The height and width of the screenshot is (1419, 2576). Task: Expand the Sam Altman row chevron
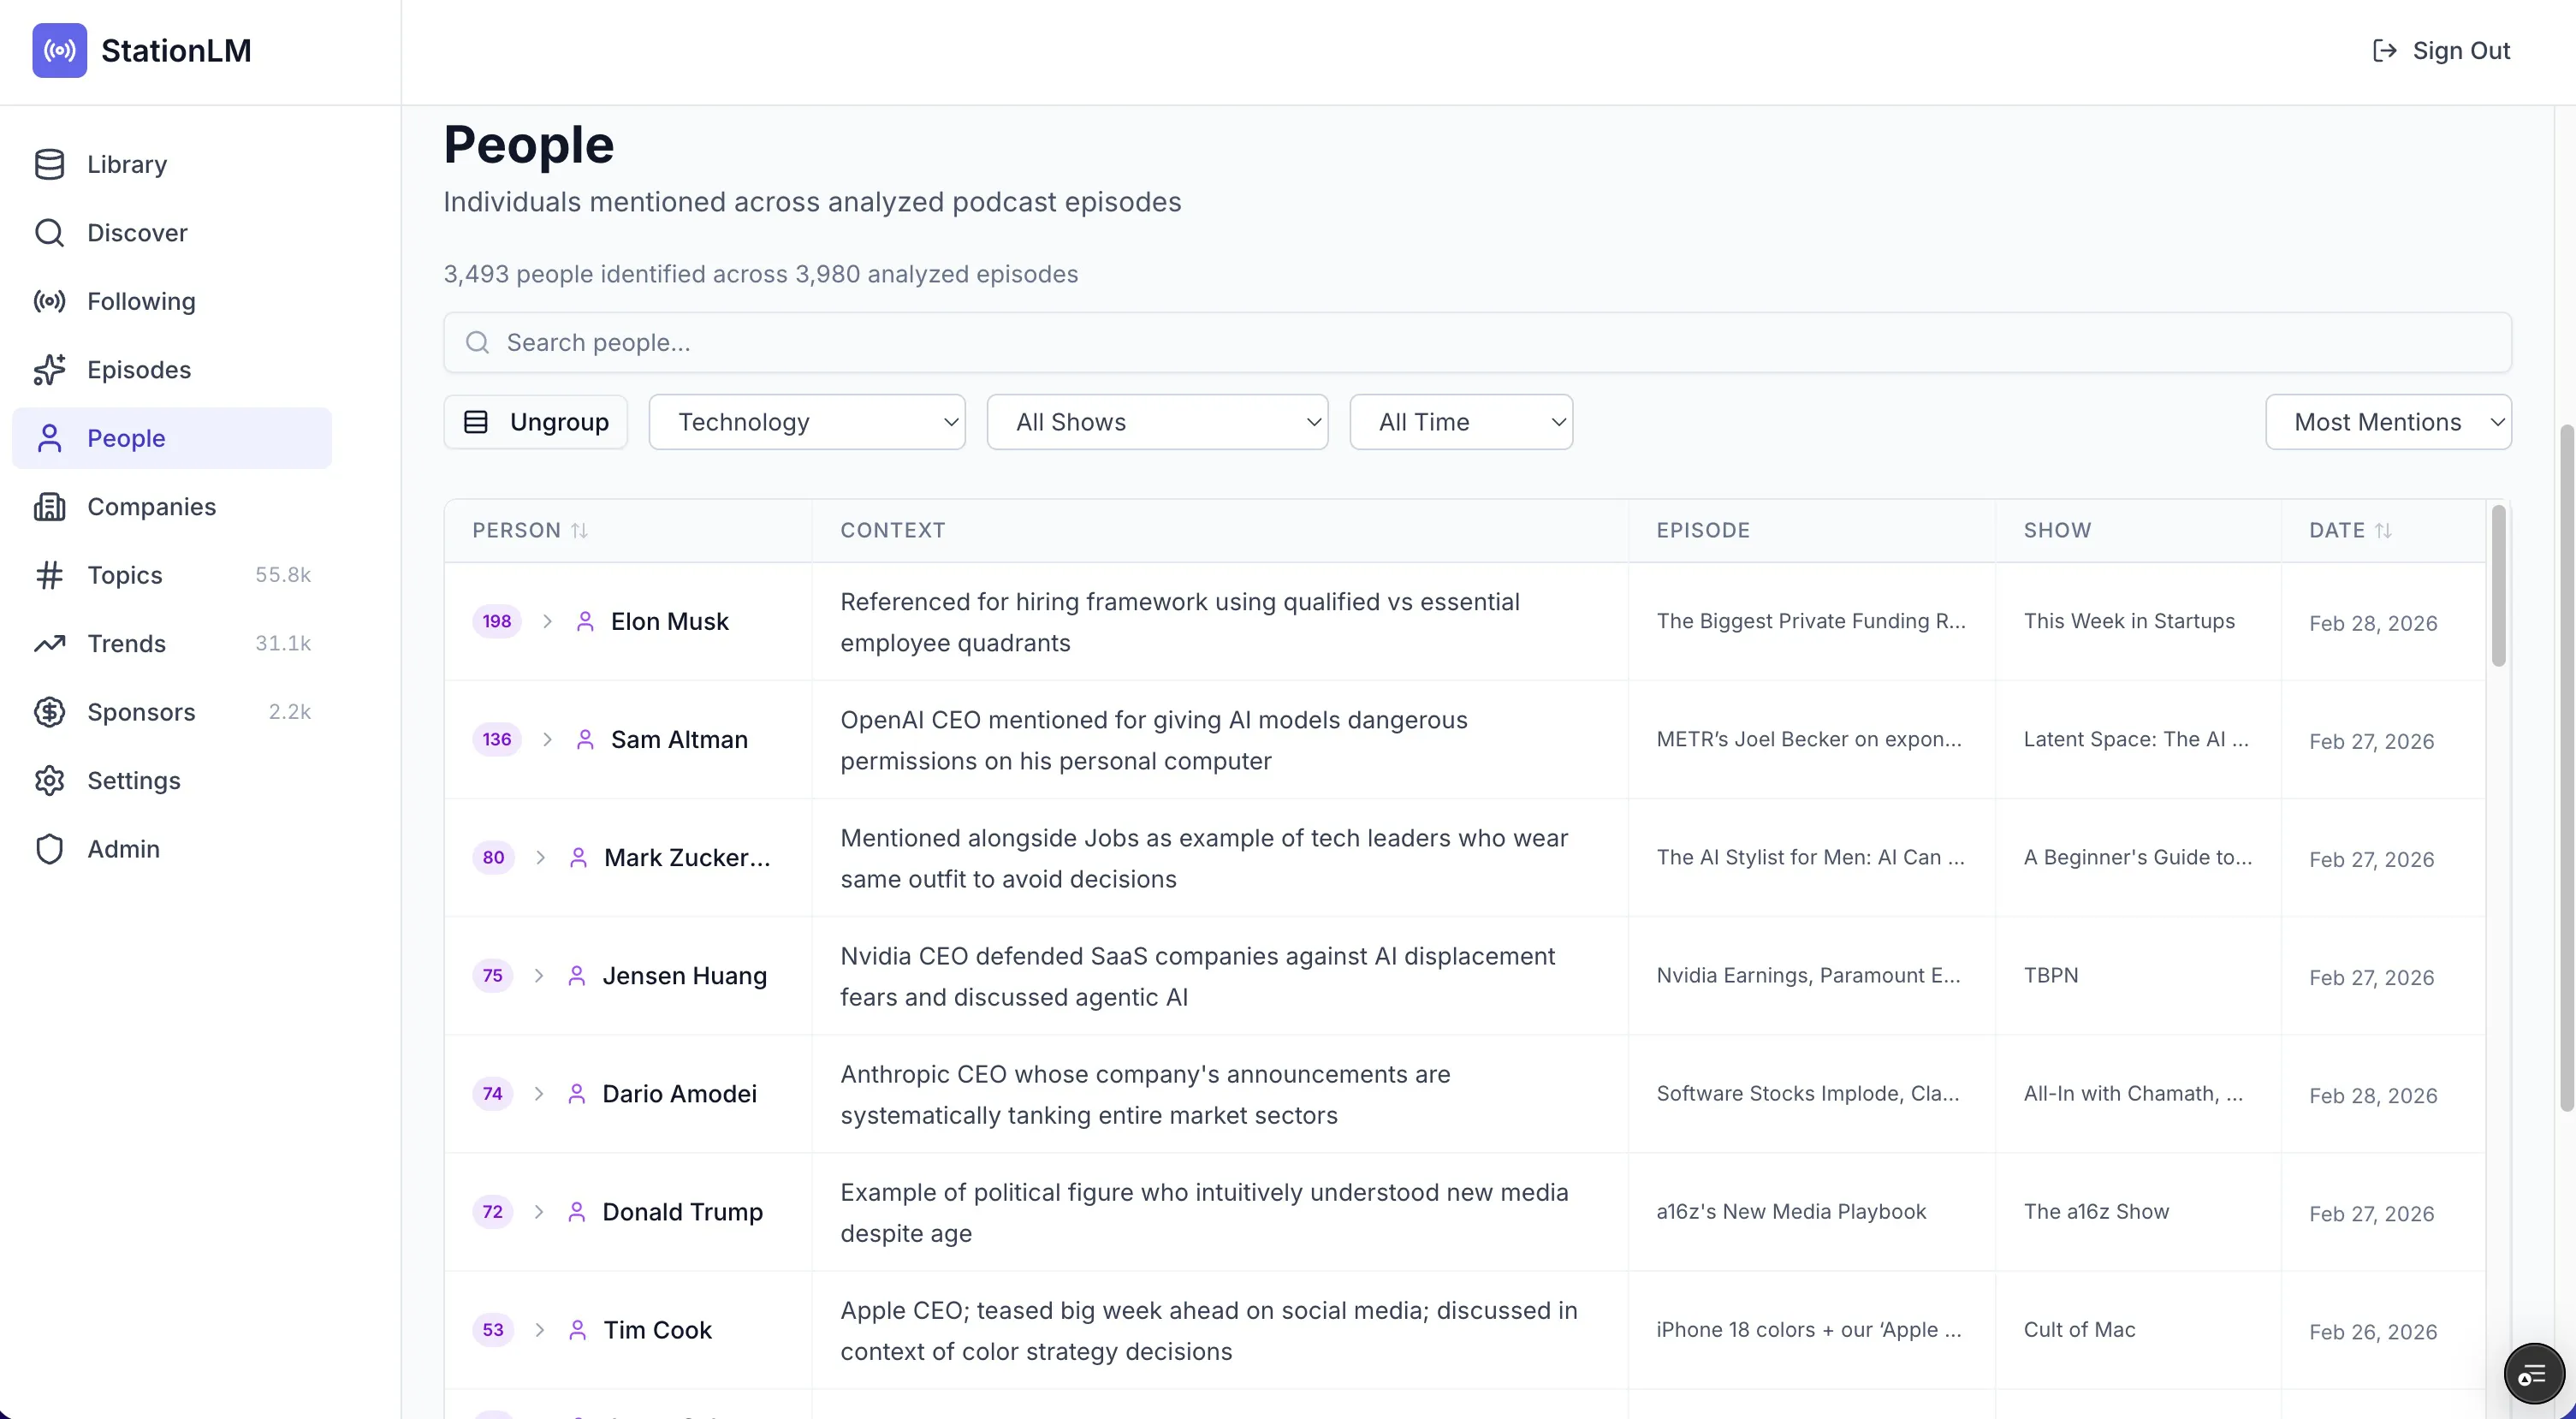pyautogui.click(x=547, y=740)
